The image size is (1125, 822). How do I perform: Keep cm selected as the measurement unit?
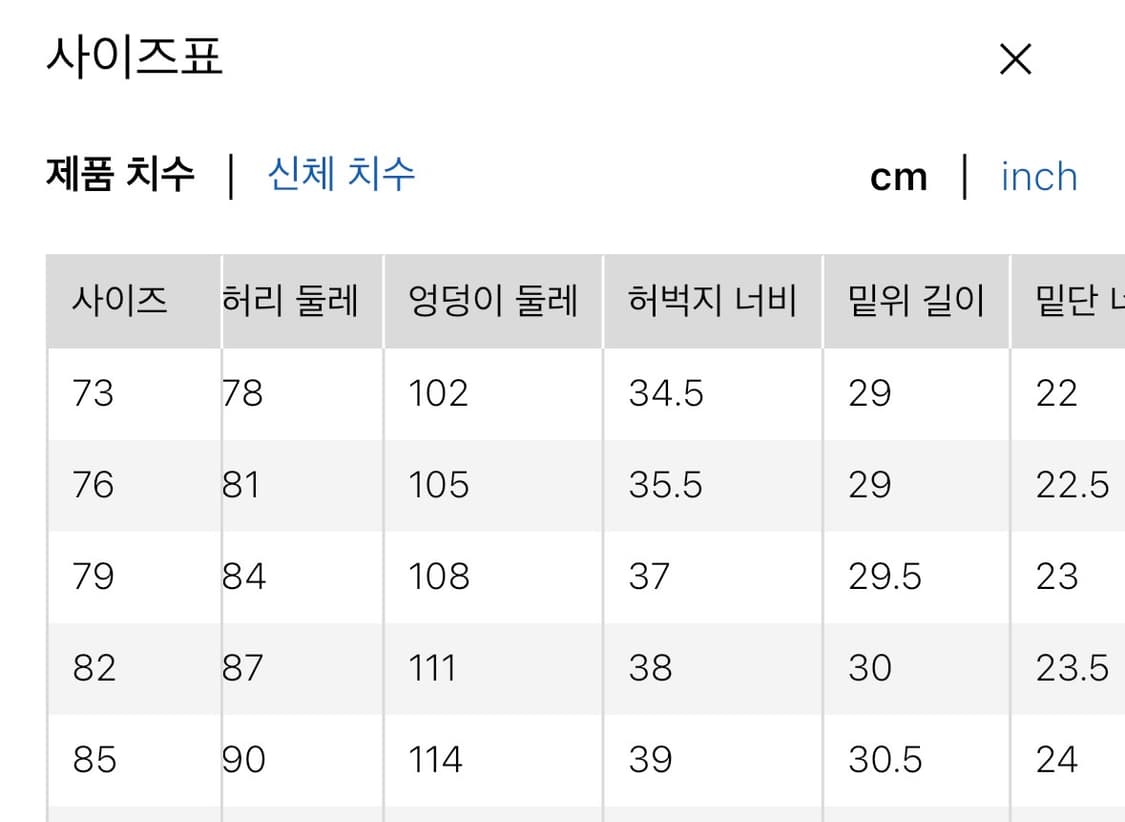[898, 176]
